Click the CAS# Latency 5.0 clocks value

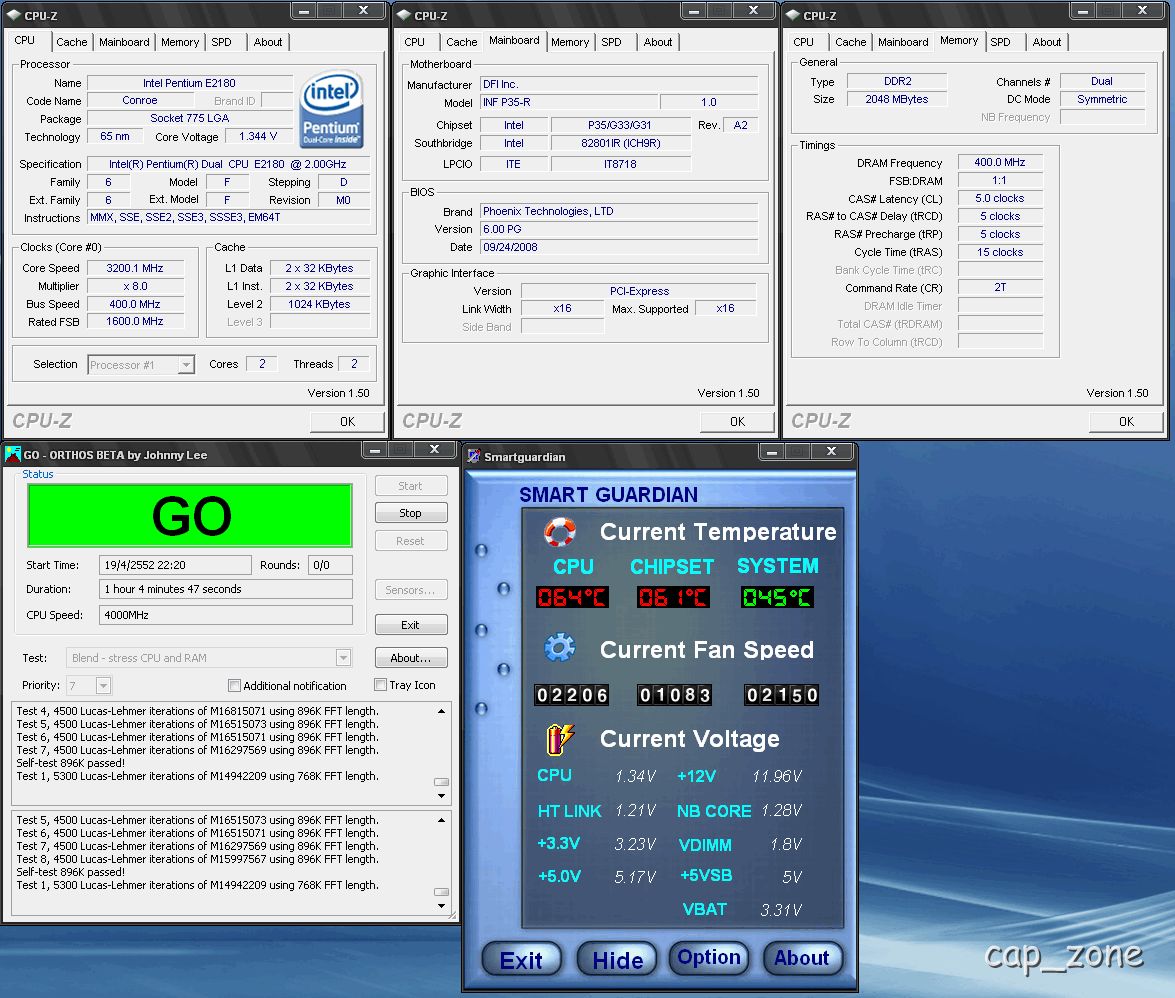(x=1000, y=198)
